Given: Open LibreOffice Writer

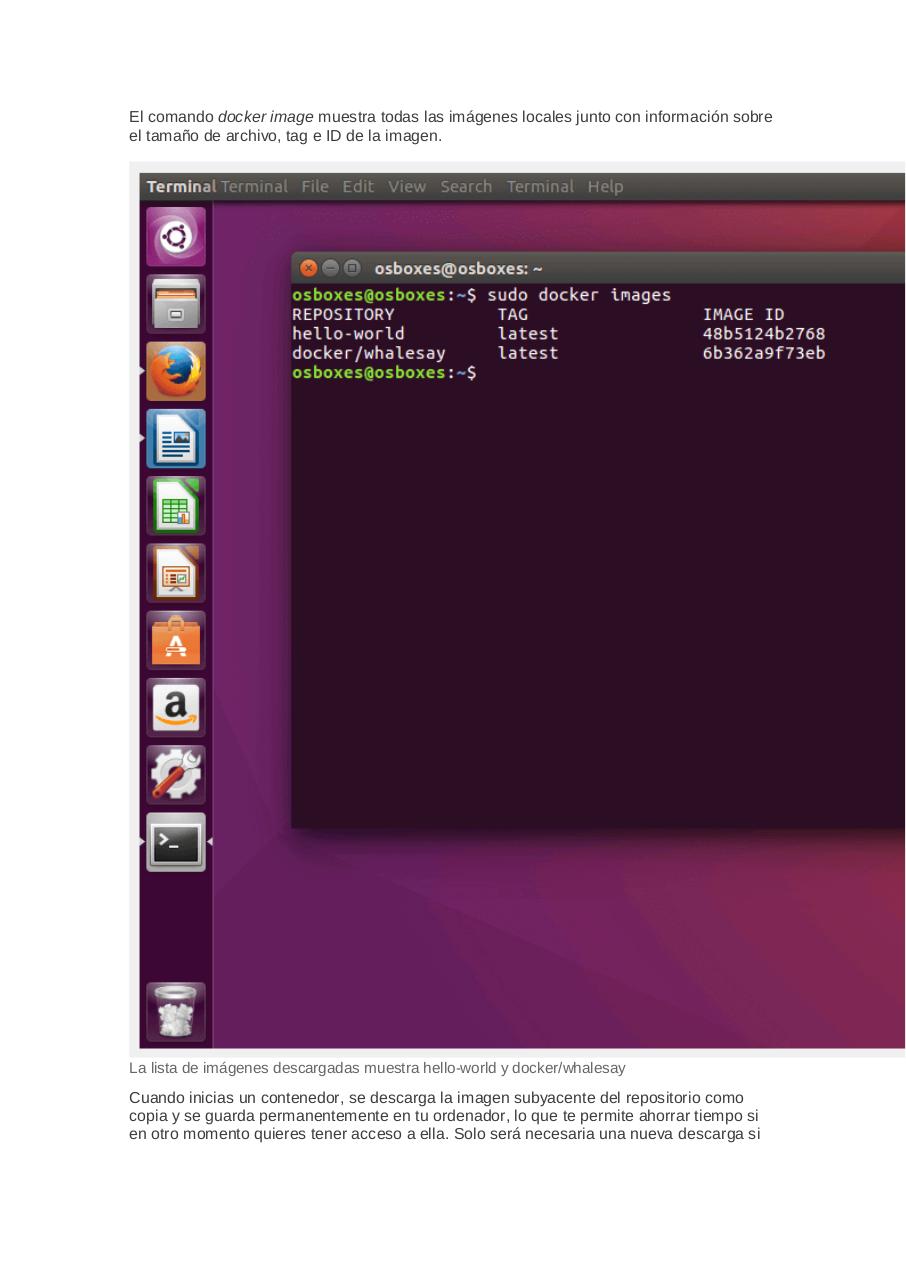Looking at the screenshot, I should (x=175, y=438).
